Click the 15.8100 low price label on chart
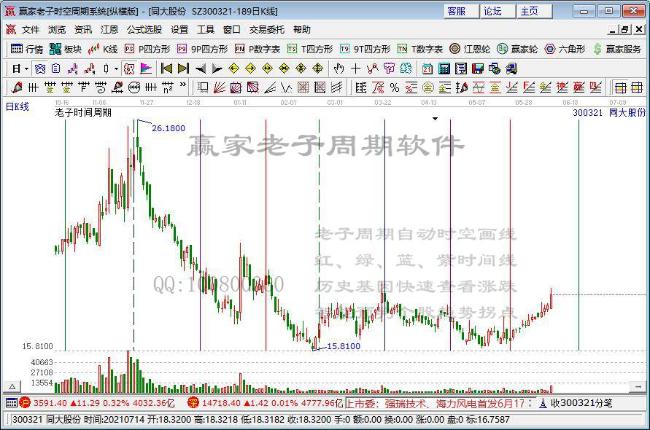Screen dimensions: 650x430 pos(343,346)
